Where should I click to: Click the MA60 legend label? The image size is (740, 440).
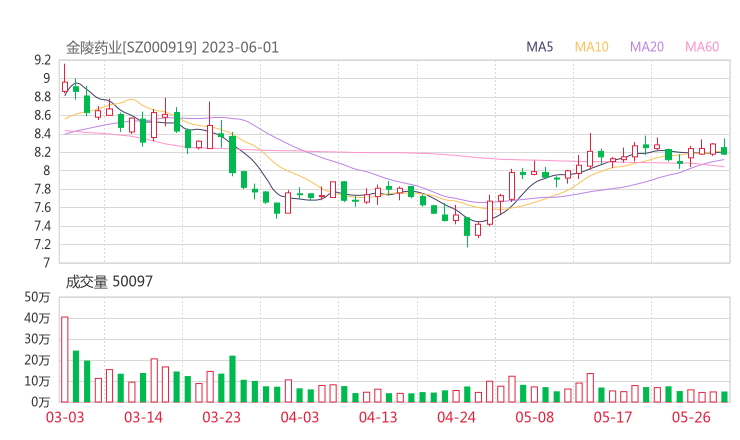pos(702,47)
